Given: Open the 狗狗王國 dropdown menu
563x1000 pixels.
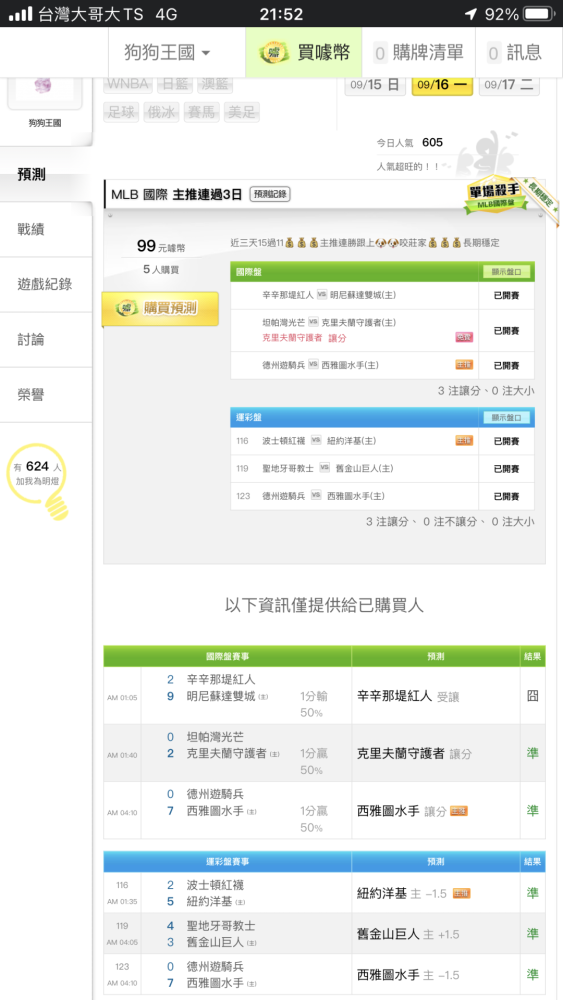Looking at the screenshot, I should pyautogui.click(x=167, y=52).
